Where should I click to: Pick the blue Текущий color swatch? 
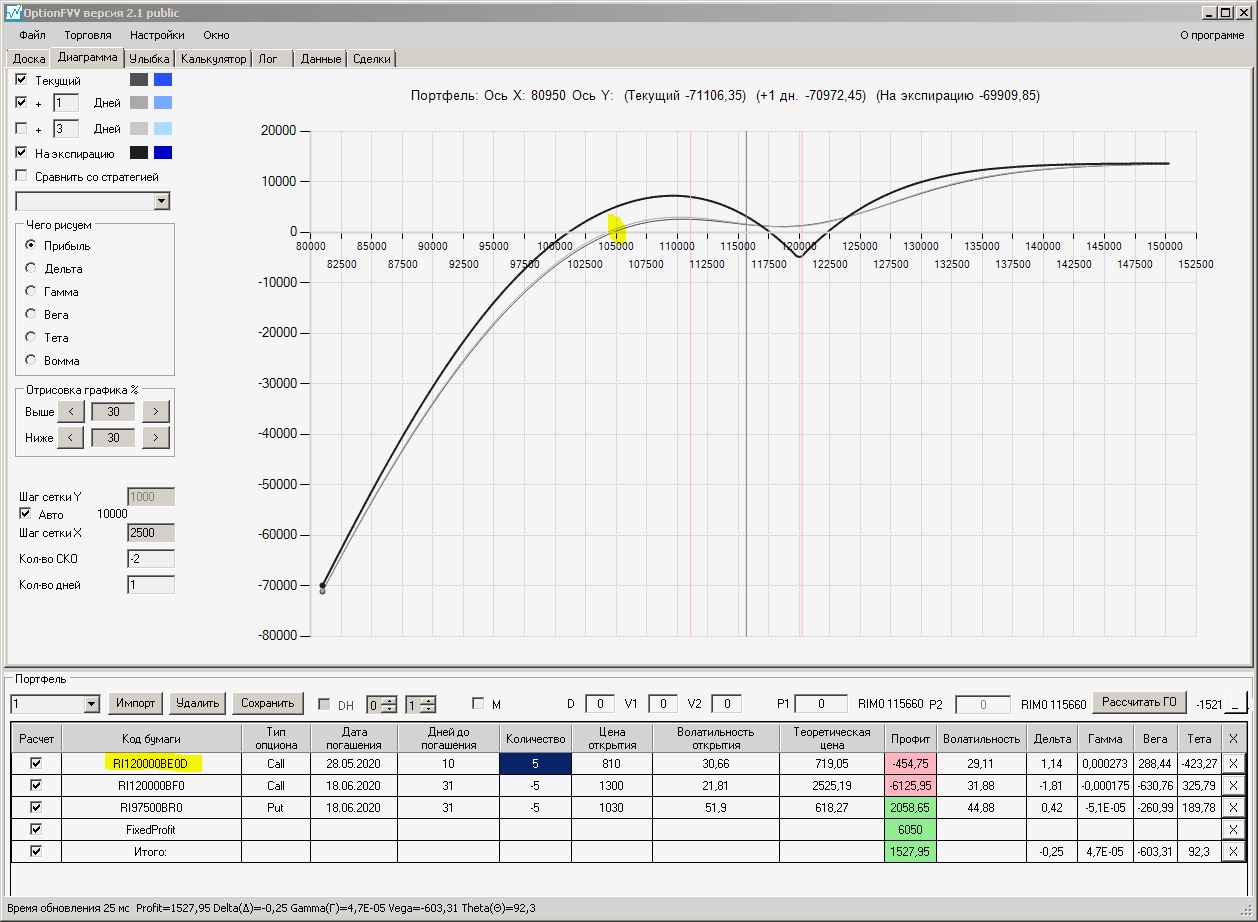(163, 80)
